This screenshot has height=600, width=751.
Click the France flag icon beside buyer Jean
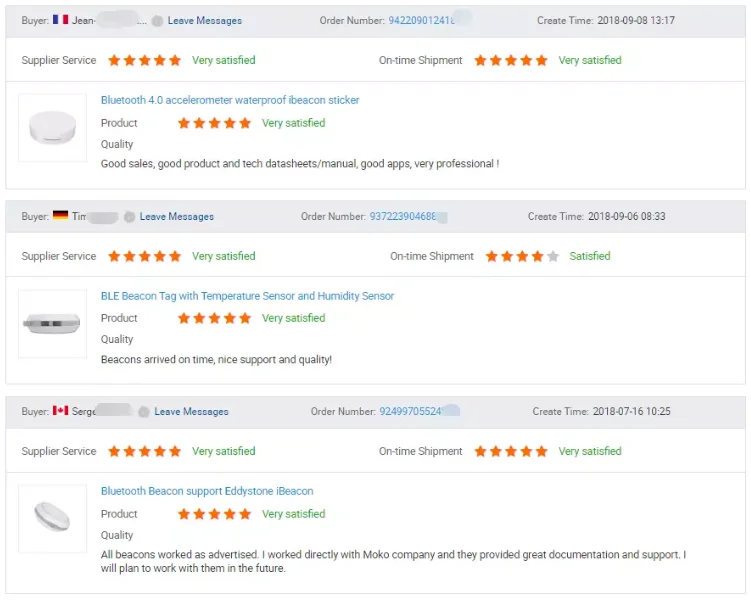[x=60, y=20]
